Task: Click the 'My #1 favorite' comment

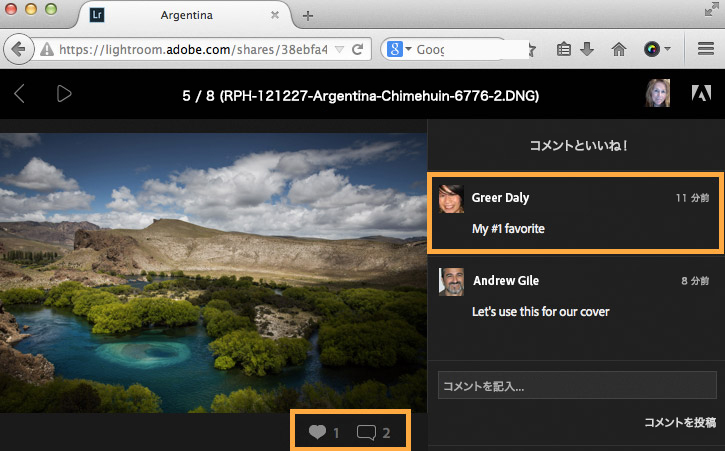Action: (508, 229)
